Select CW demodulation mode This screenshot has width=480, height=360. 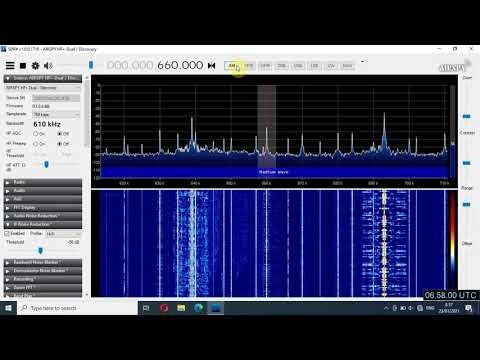click(331, 66)
